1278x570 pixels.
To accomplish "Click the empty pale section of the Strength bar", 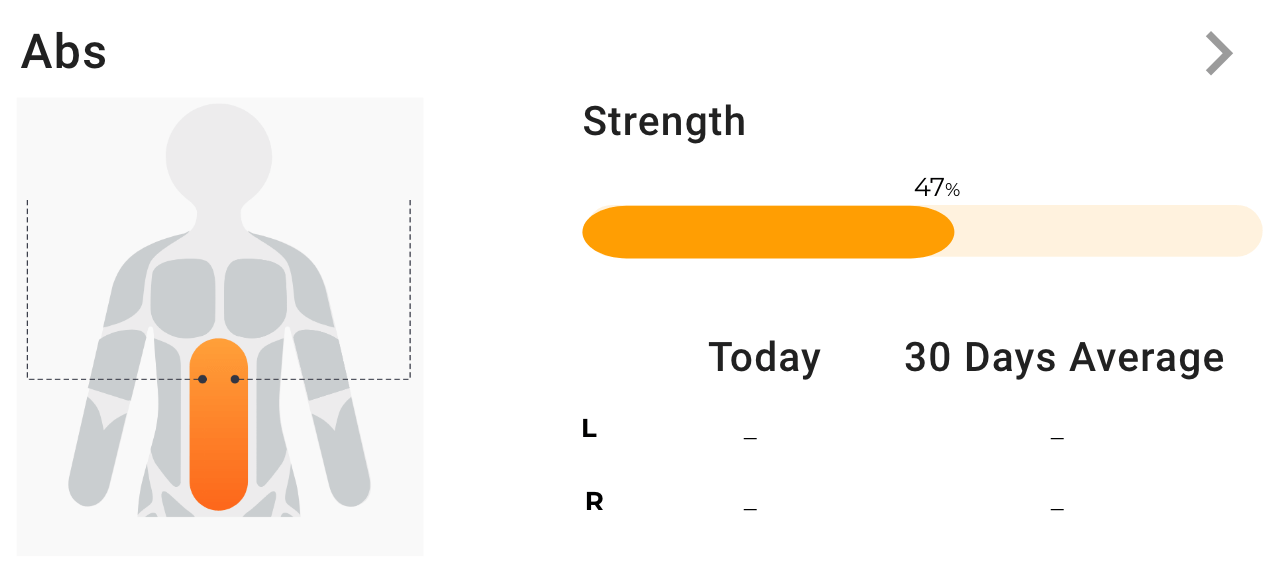I will [x=1108, y=232].
